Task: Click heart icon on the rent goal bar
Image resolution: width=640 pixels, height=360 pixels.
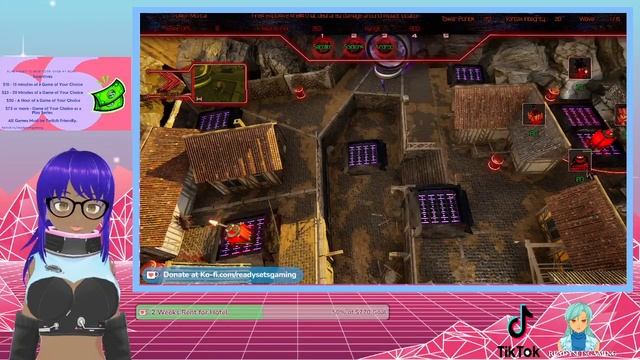Action: (x=143, y=312)
